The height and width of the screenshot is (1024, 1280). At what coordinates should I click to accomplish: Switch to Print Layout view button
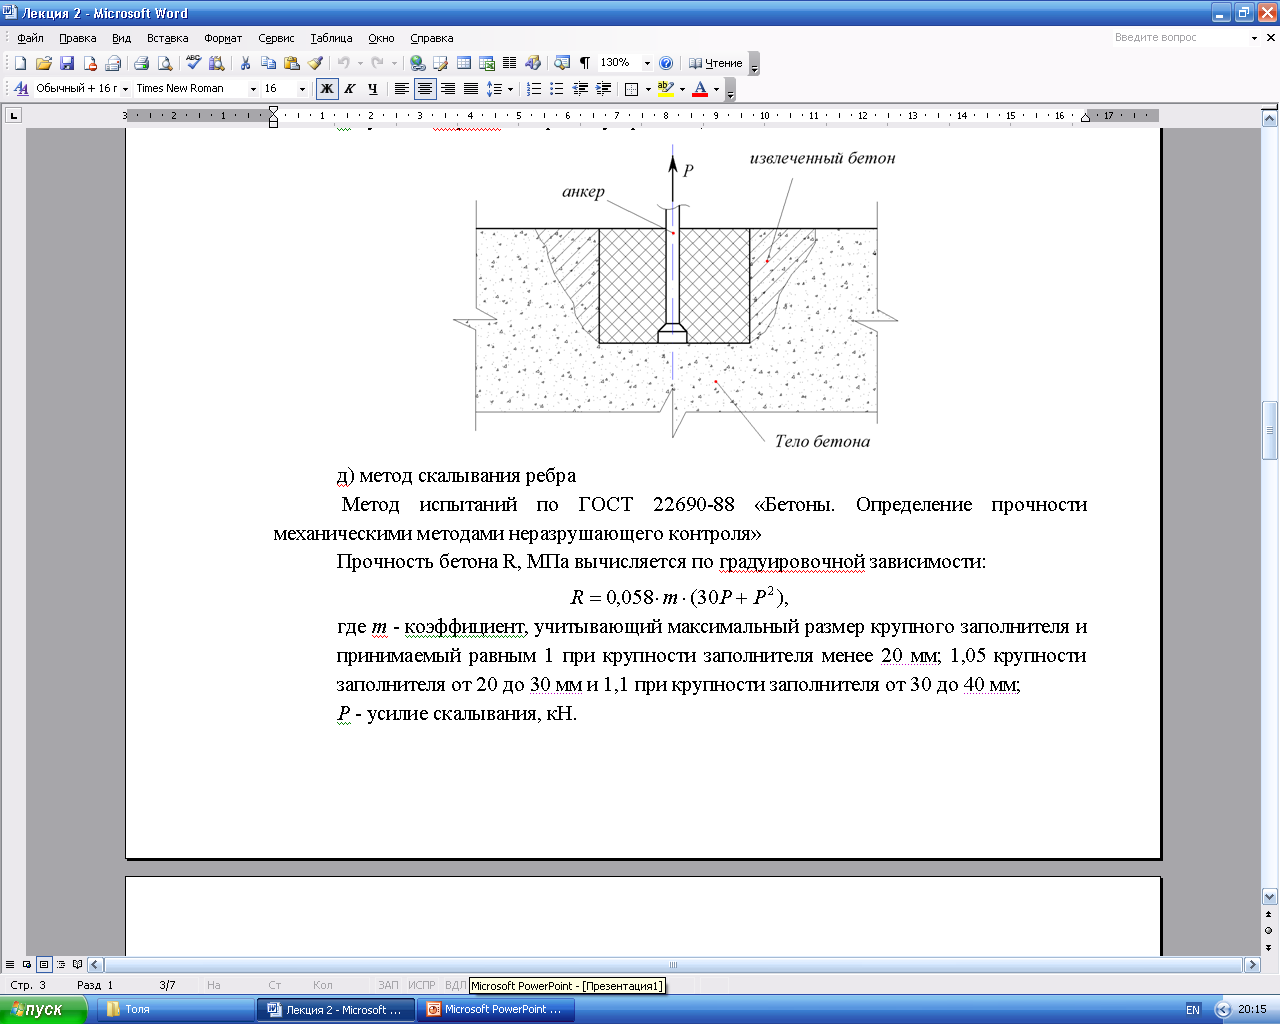[x=44, y=965]
